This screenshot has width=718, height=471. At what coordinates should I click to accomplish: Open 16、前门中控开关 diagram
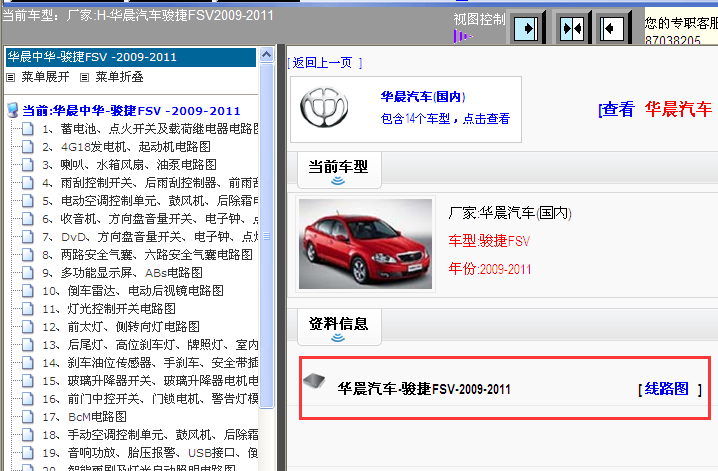pos(150,398)
